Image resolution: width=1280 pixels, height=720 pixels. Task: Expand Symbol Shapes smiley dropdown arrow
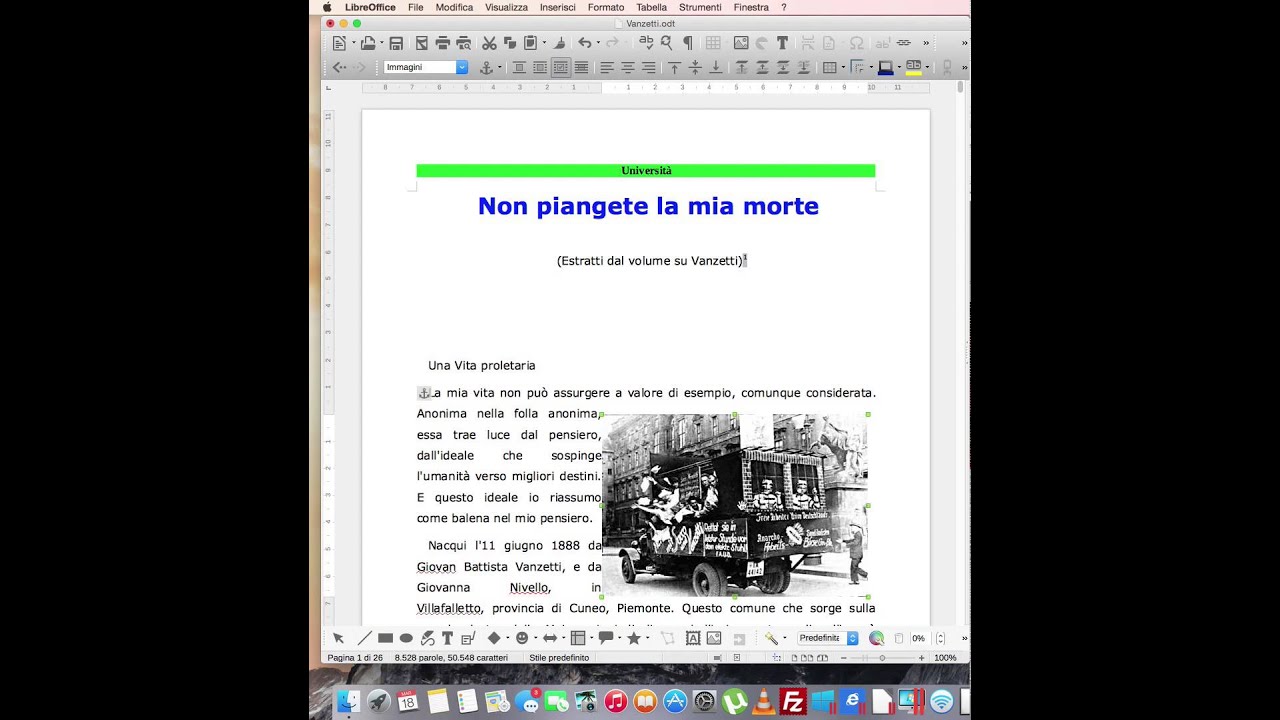(x=535, y=638)
